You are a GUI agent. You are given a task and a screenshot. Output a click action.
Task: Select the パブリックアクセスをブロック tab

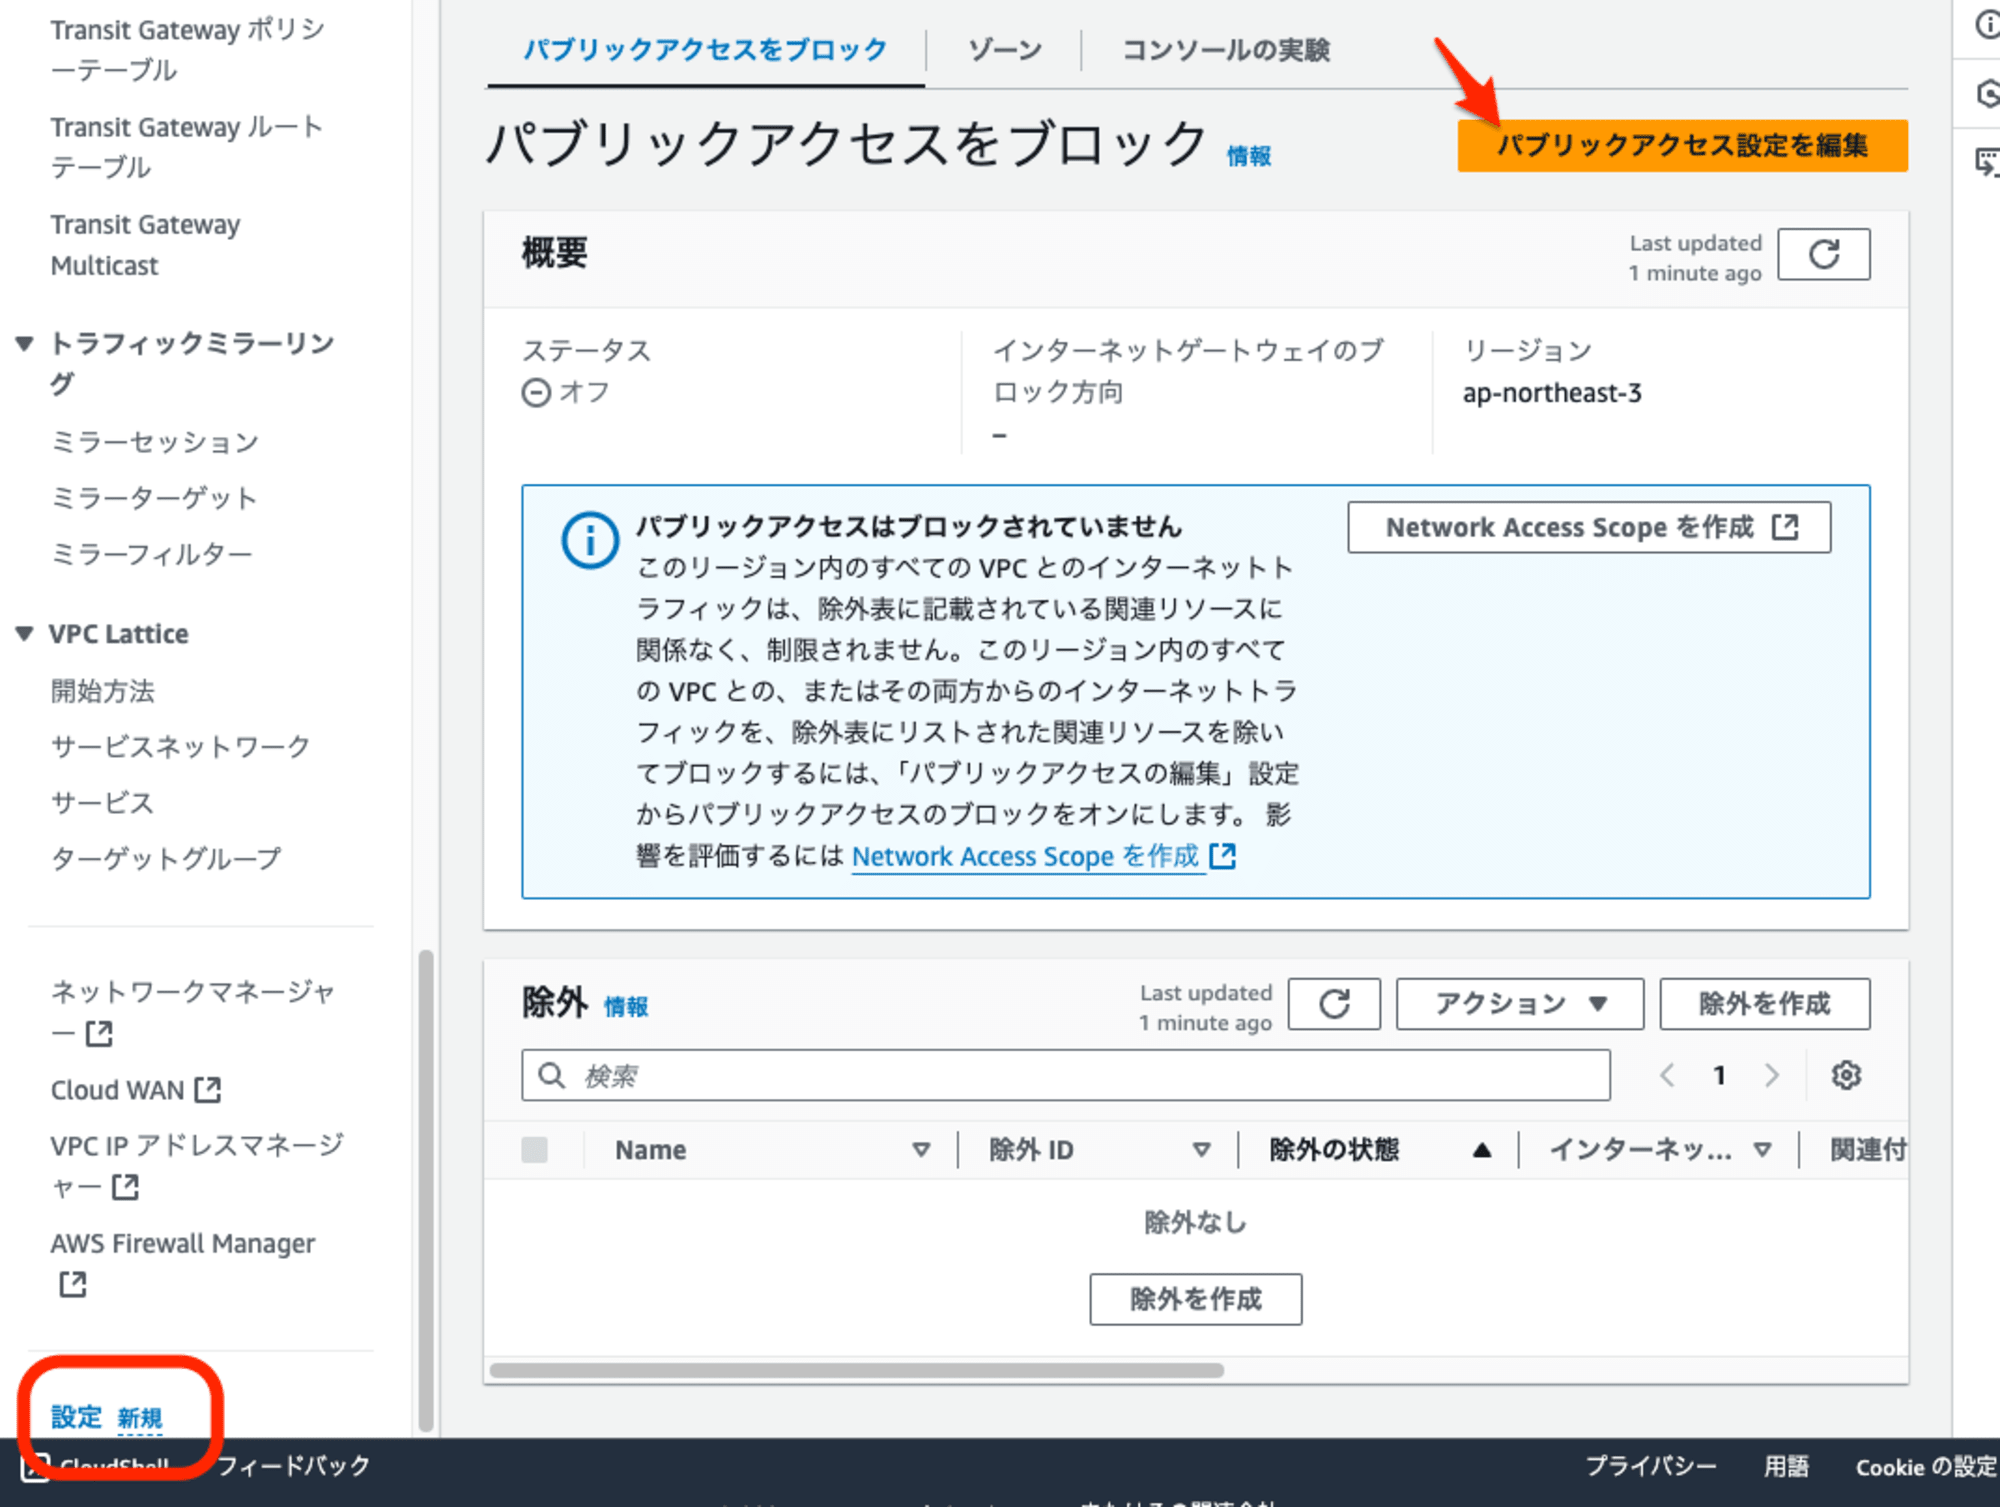click(x=705, y=50)
